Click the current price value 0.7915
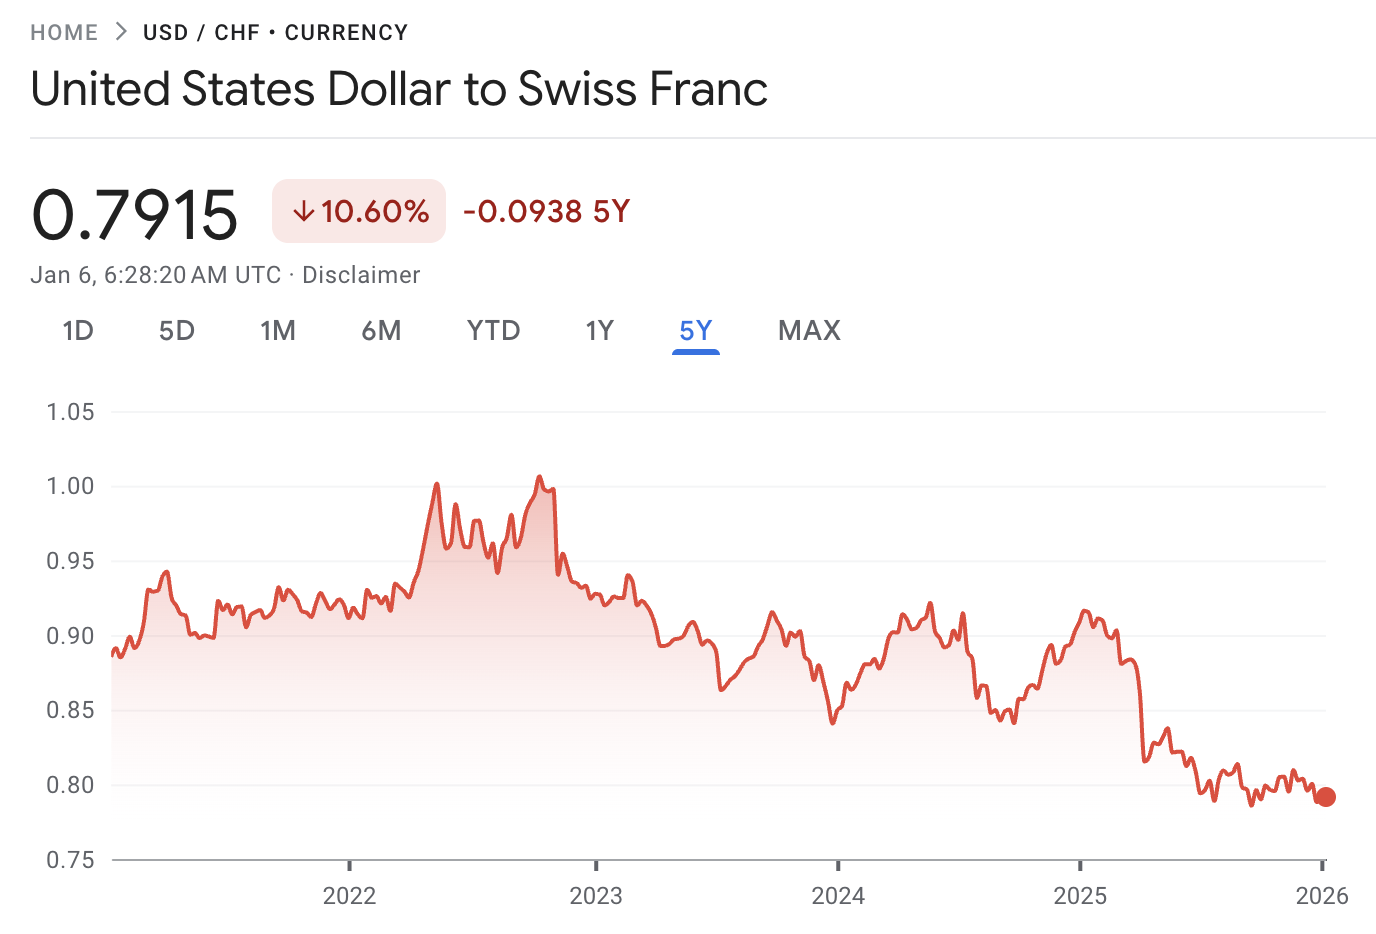Viewport: 1376px width, 934px height. point(135,211)
